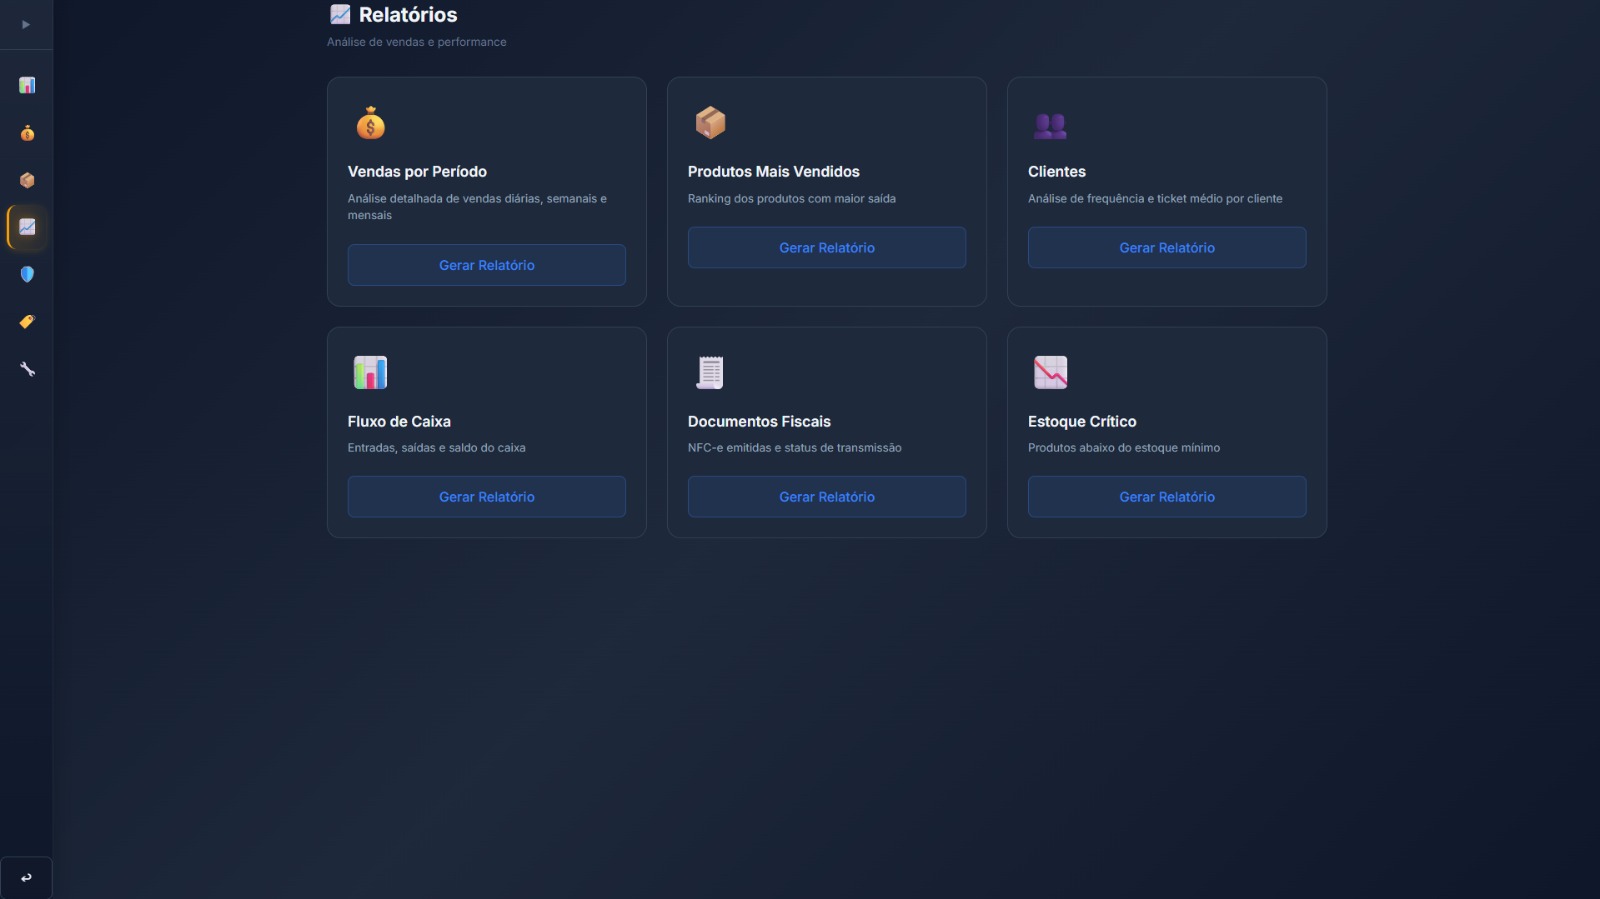This screenshot has height=899, width=1600.
Task: Open the yellow tag sidebar icon
Action: pos(27,321)
